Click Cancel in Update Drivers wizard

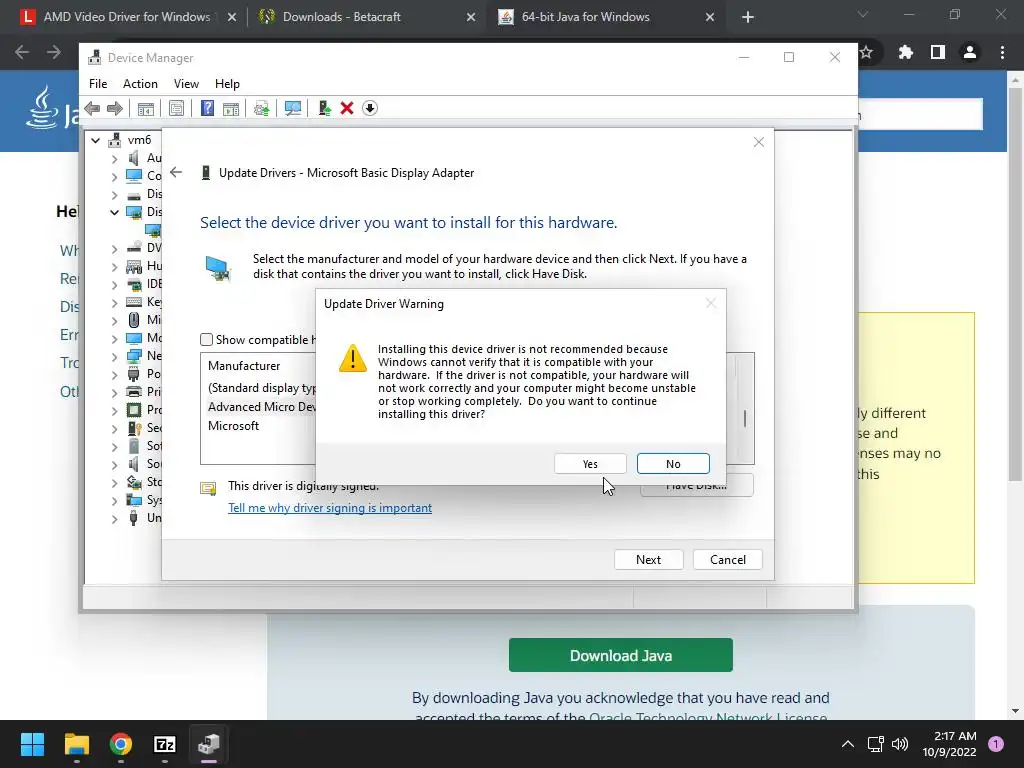[728, 560]
